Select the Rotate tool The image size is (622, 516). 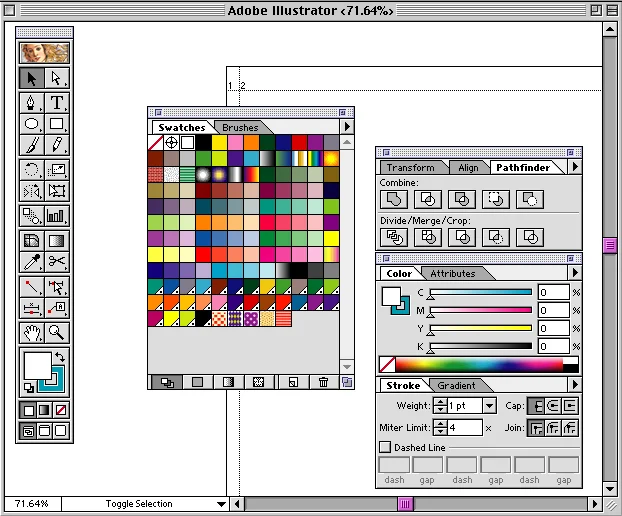tap(32, 170)
